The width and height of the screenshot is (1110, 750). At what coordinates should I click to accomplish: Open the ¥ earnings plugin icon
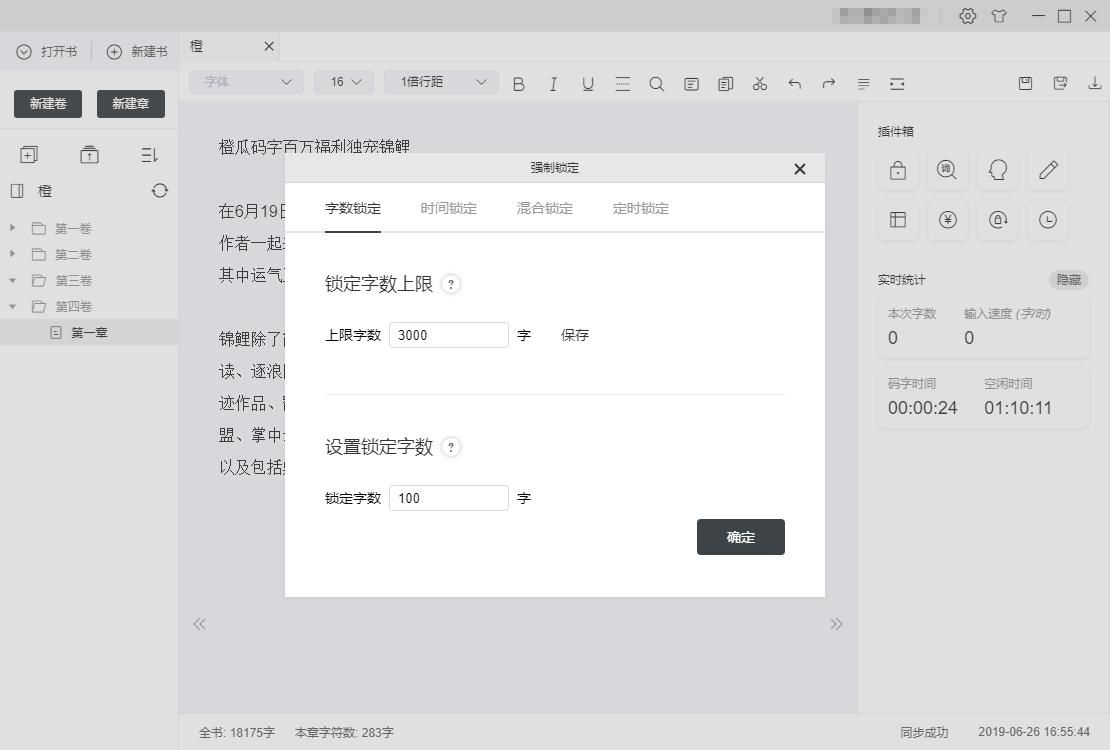[947, 220]
